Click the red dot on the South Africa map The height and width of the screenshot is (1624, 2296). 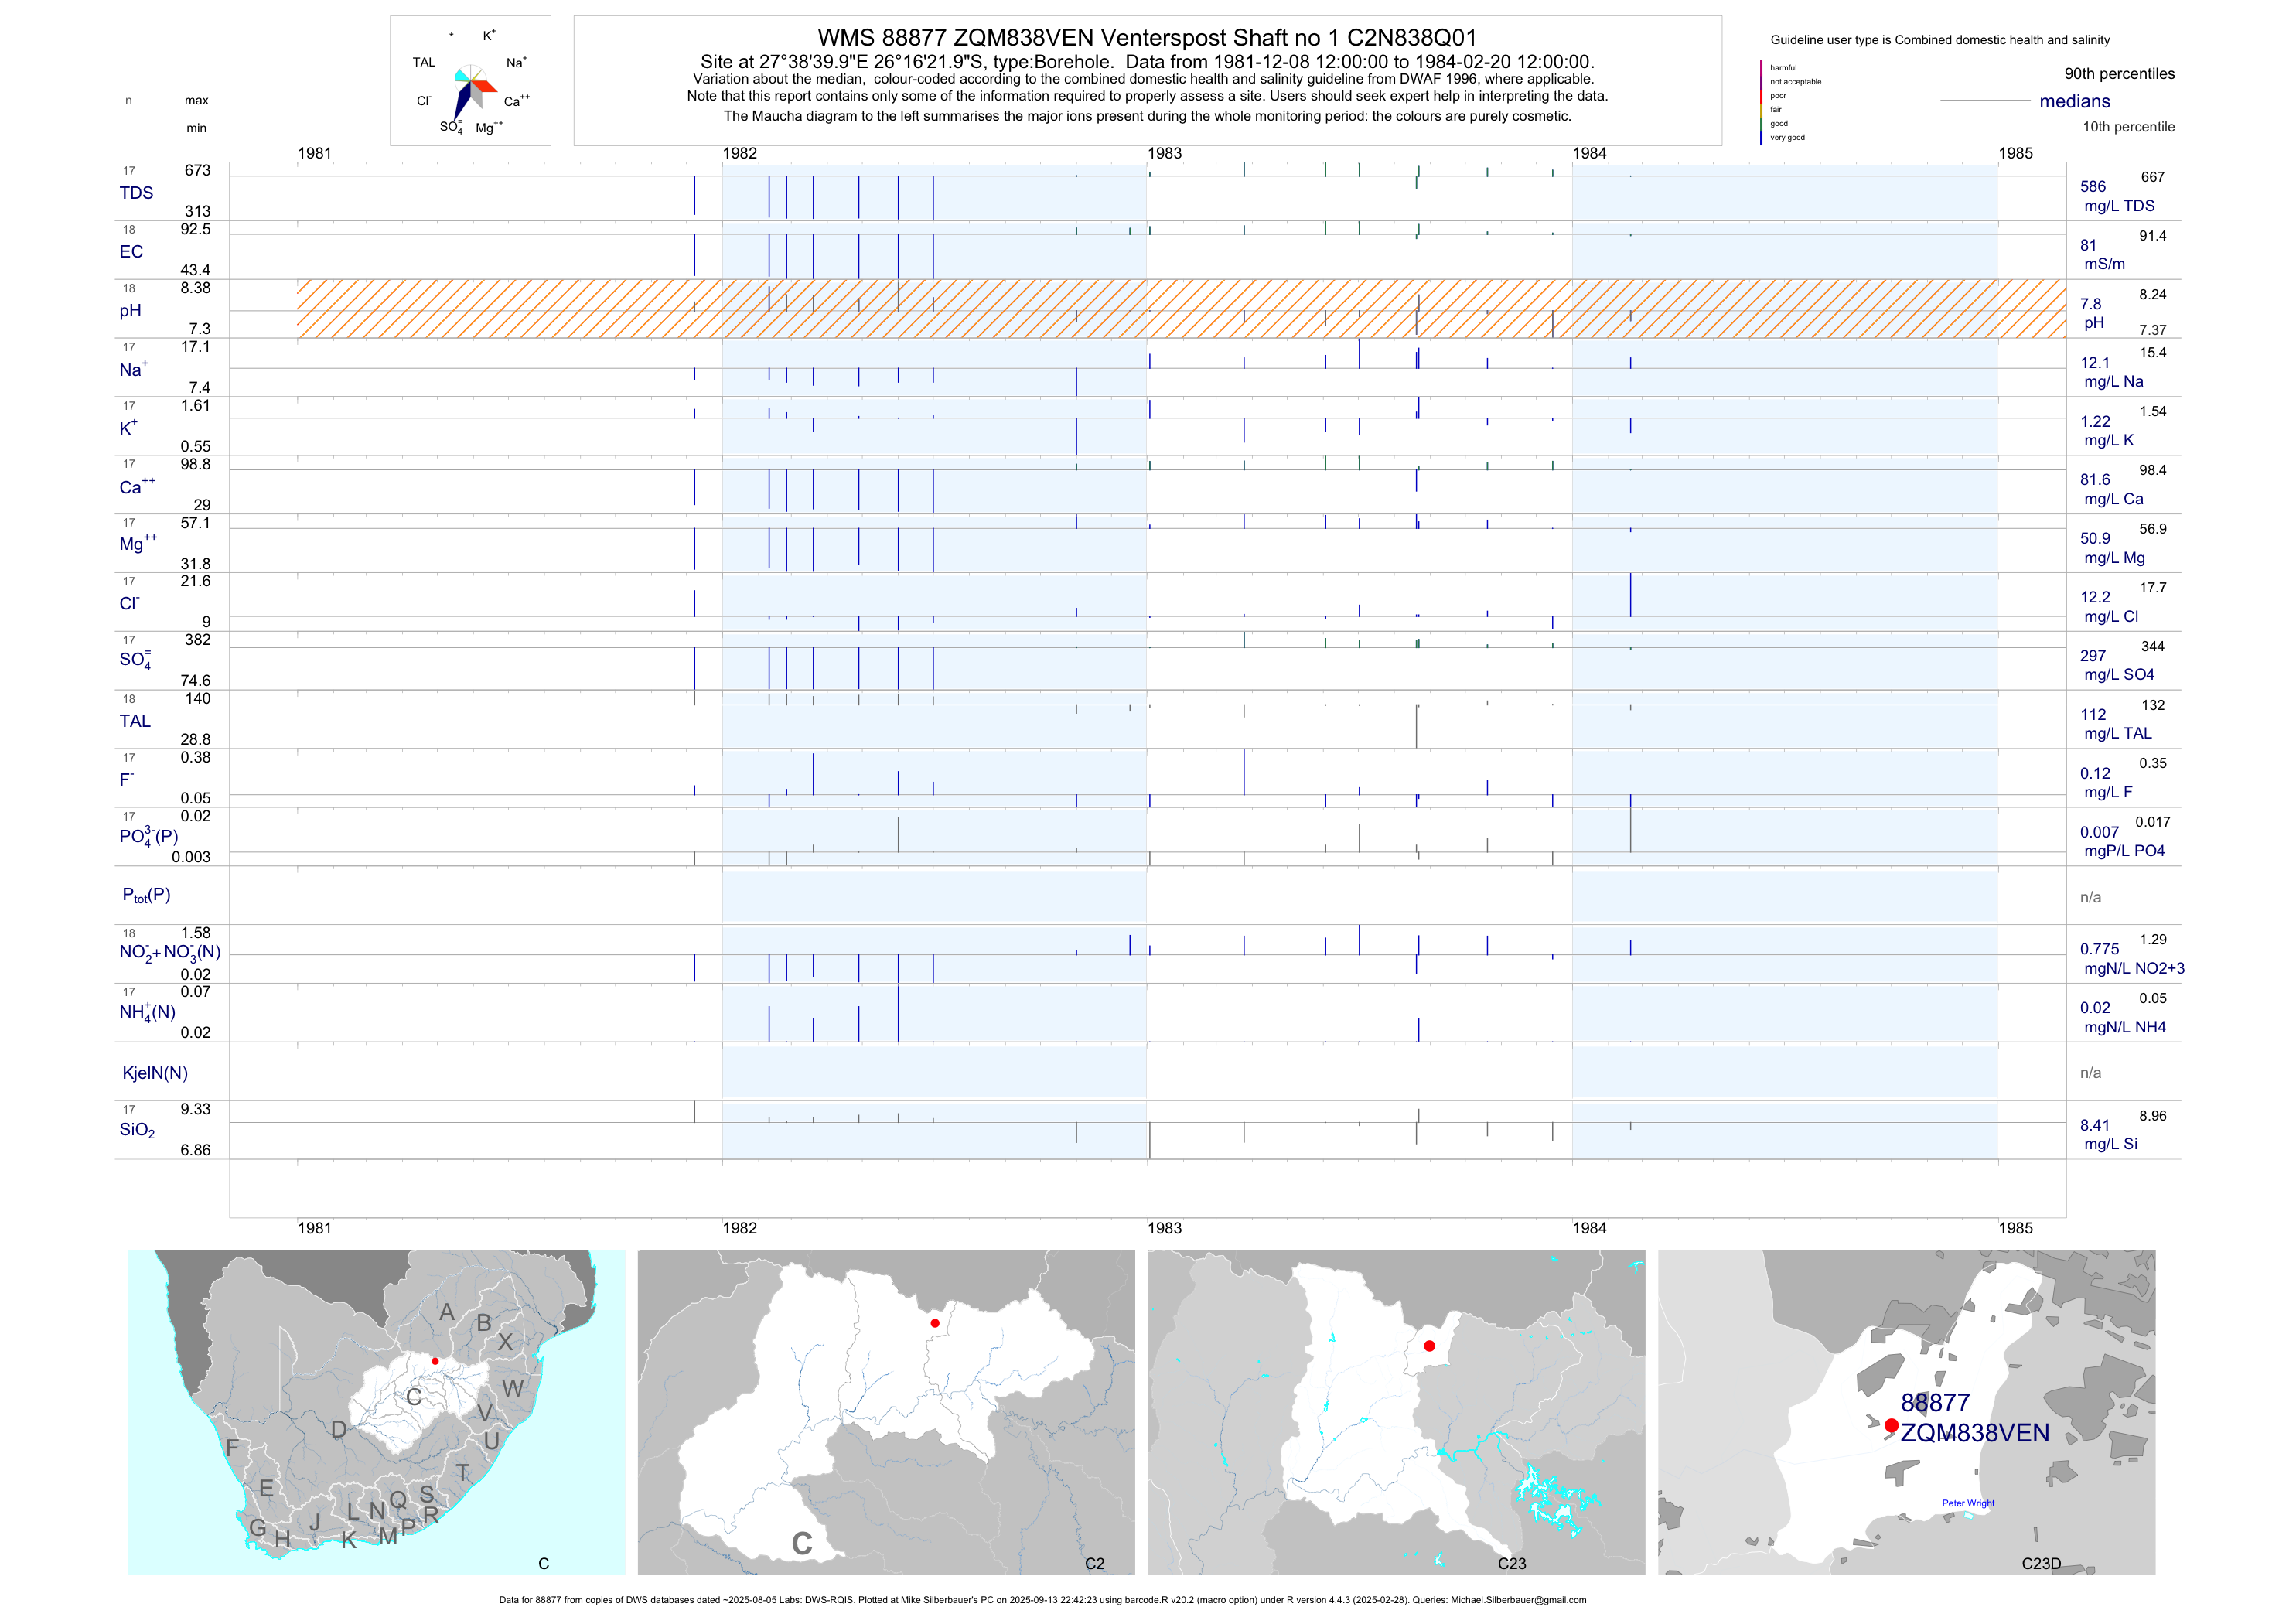coord(435,1361)
